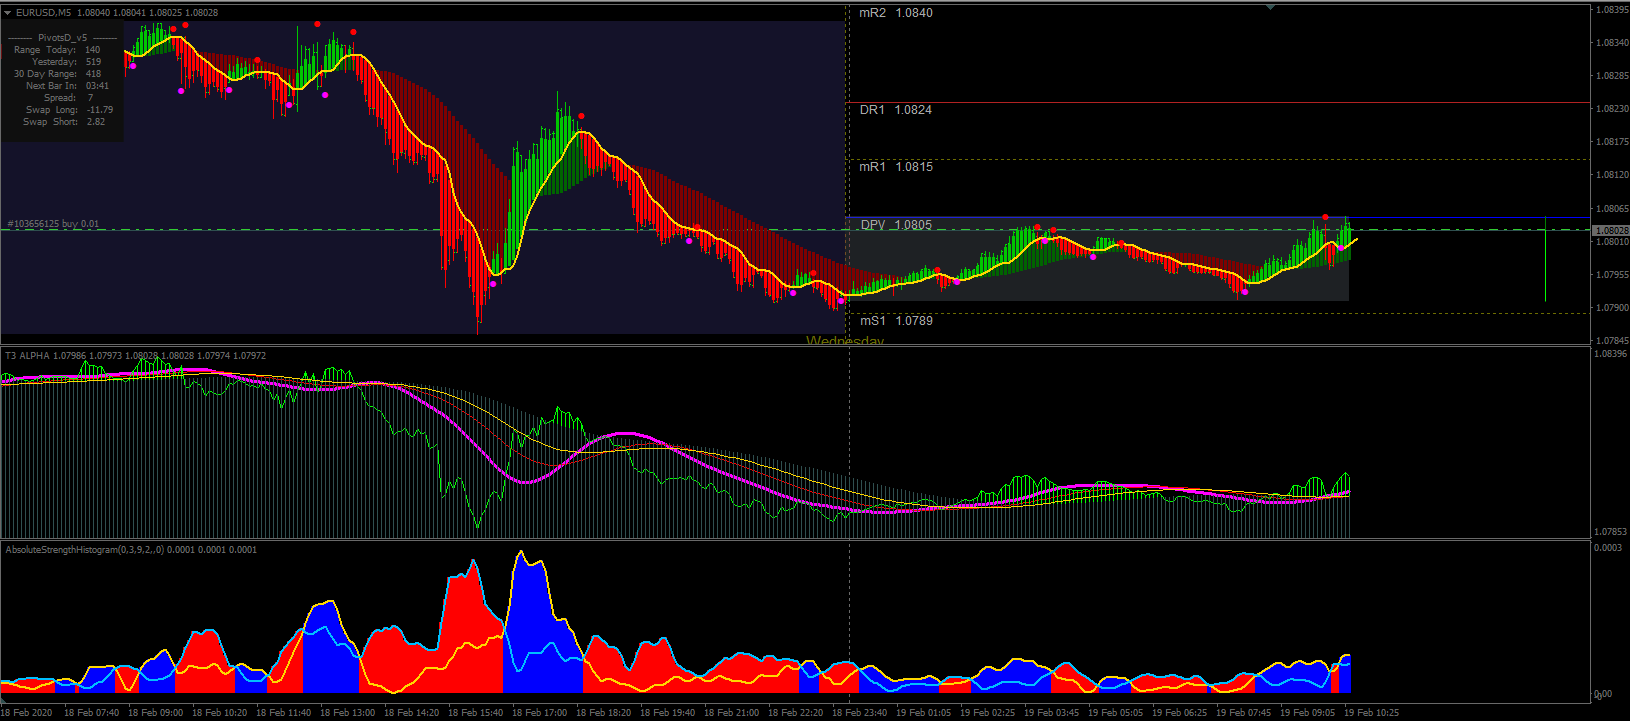Click the 1.08120 price scale label
1630x721 pixels.
click(x=1612, y=175)
